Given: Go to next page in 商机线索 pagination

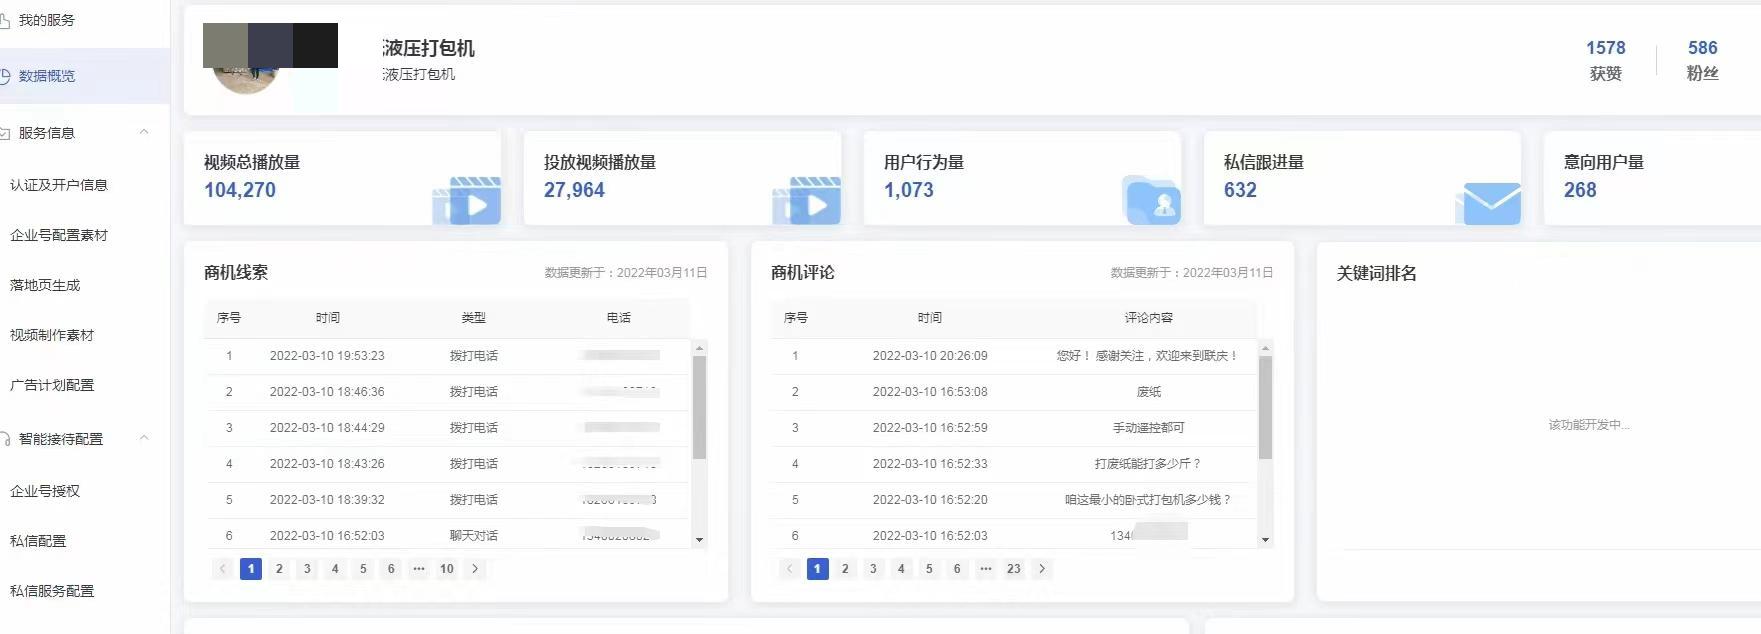Looking at the screenshot, I should [475, 569].
